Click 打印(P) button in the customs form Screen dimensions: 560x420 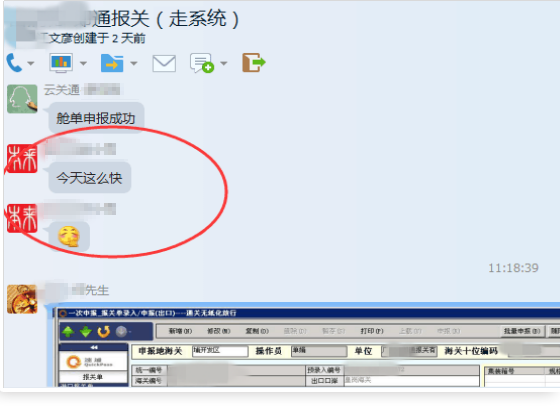[x=372, y=331]
